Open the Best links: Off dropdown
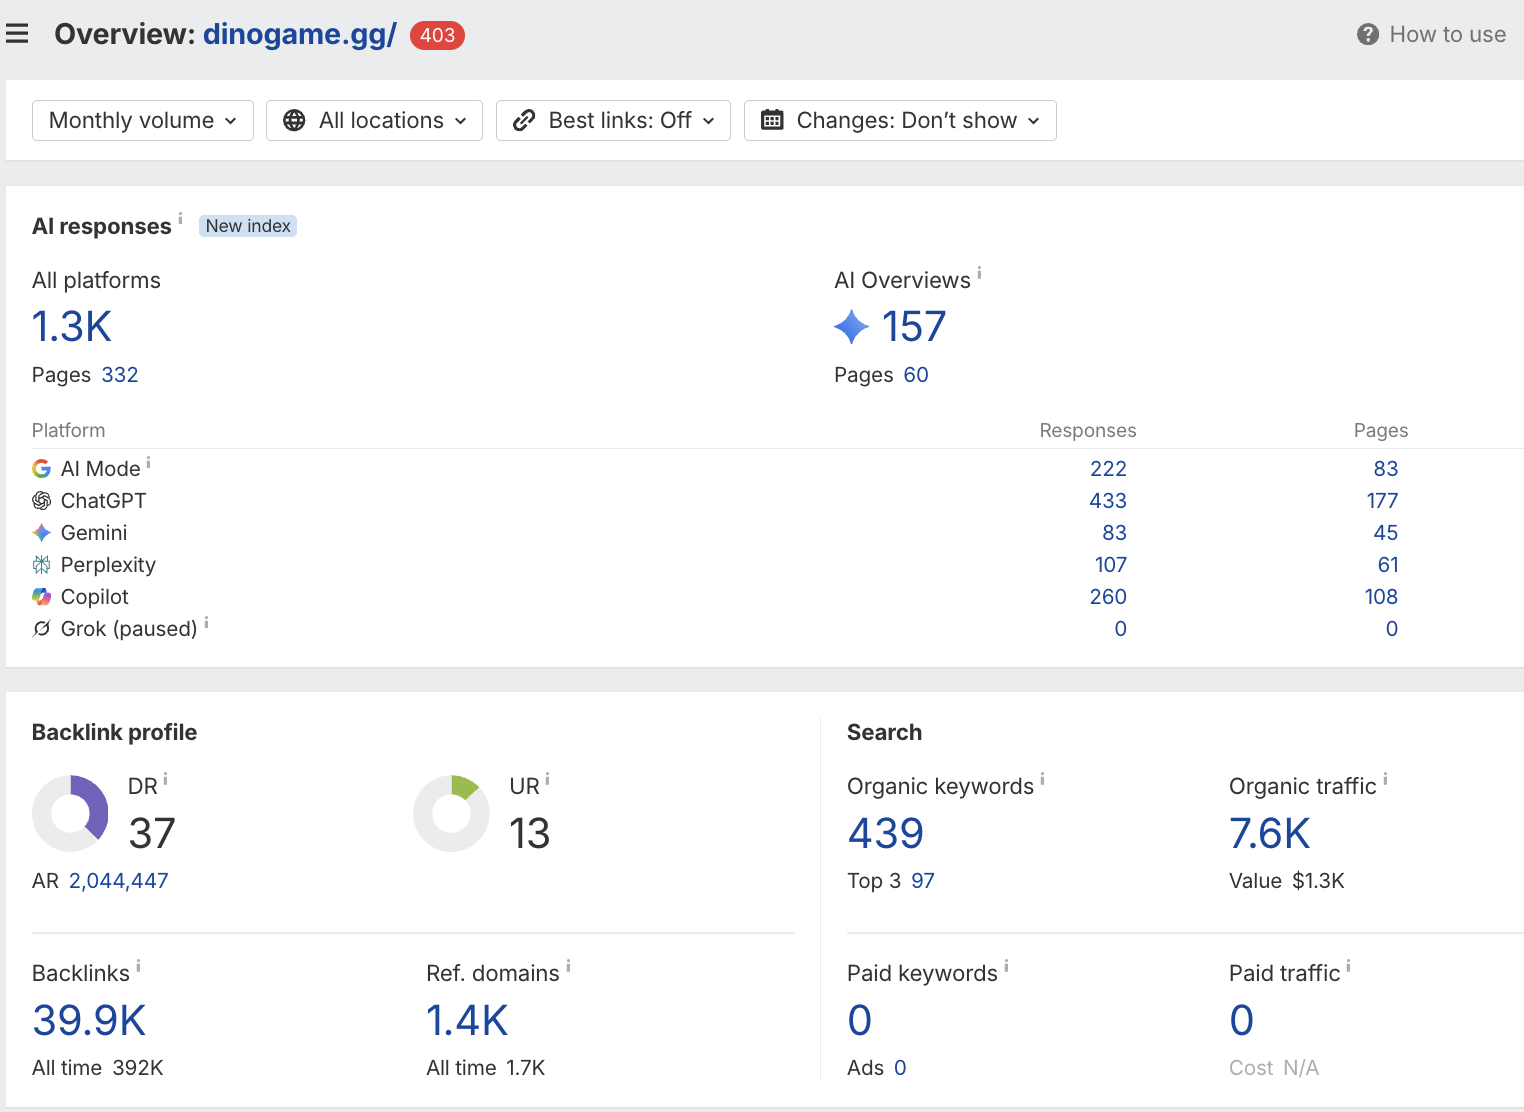Viewport: 1524px width, 1112px height. 613,121
